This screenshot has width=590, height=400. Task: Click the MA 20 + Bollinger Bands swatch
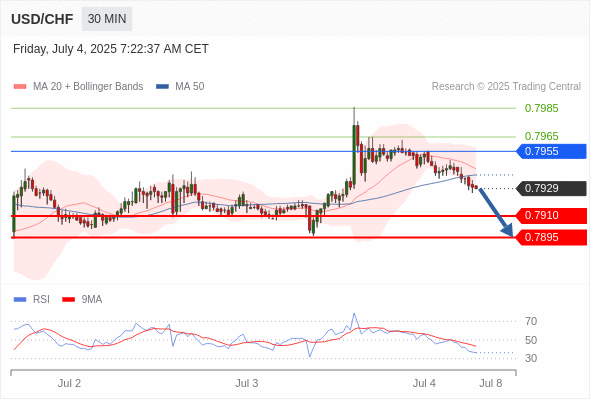click(x=20, y=87)
